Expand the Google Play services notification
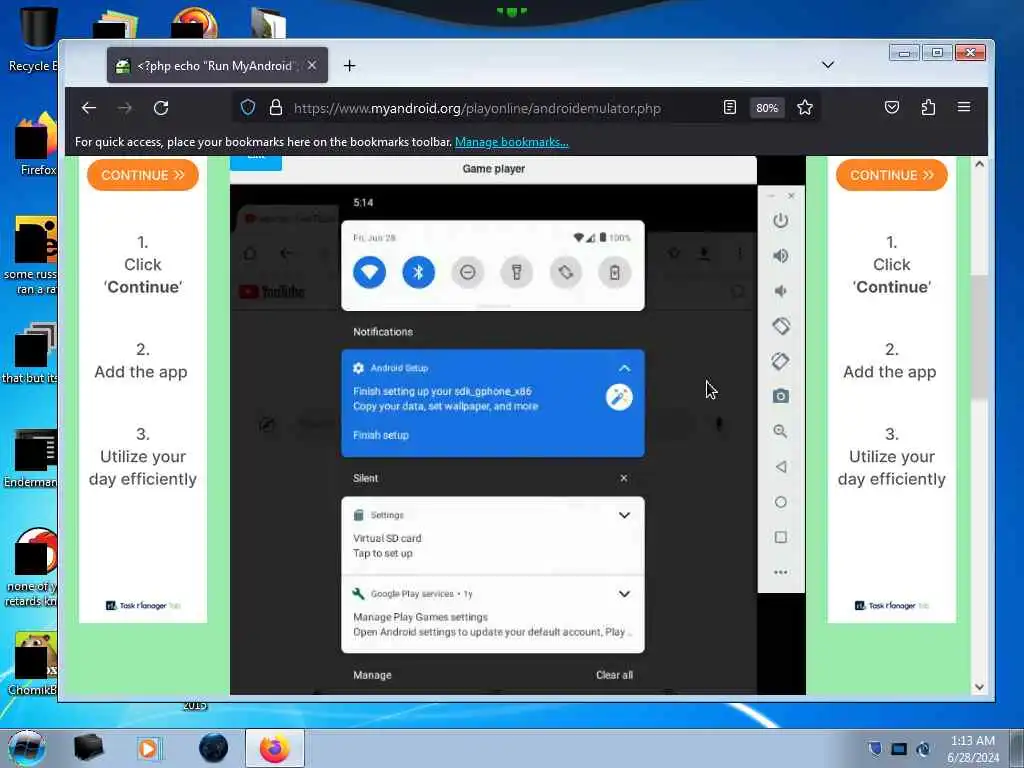This screenshot has height=768, width=1024. coord(624,594)
